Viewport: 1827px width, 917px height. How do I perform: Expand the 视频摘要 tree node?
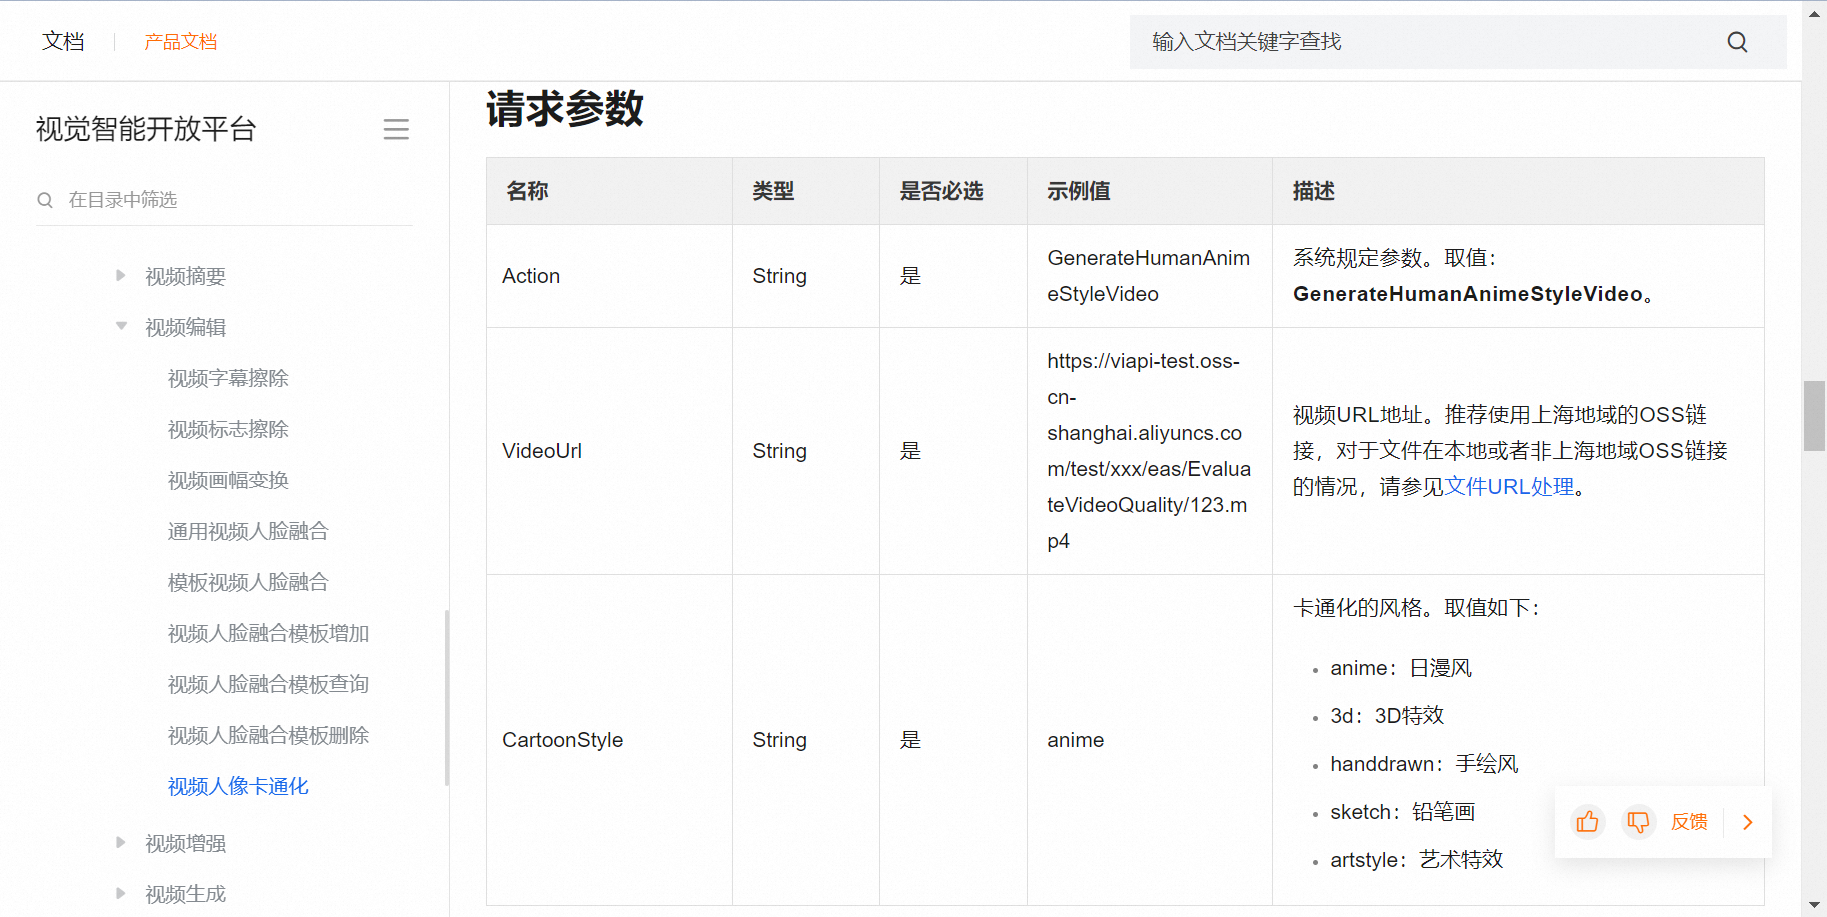coord(121,276)
